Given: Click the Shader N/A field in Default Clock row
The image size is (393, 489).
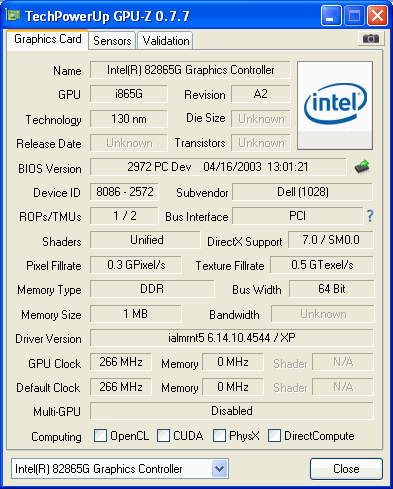Looking at the screenshot, I should click(343, 387).
